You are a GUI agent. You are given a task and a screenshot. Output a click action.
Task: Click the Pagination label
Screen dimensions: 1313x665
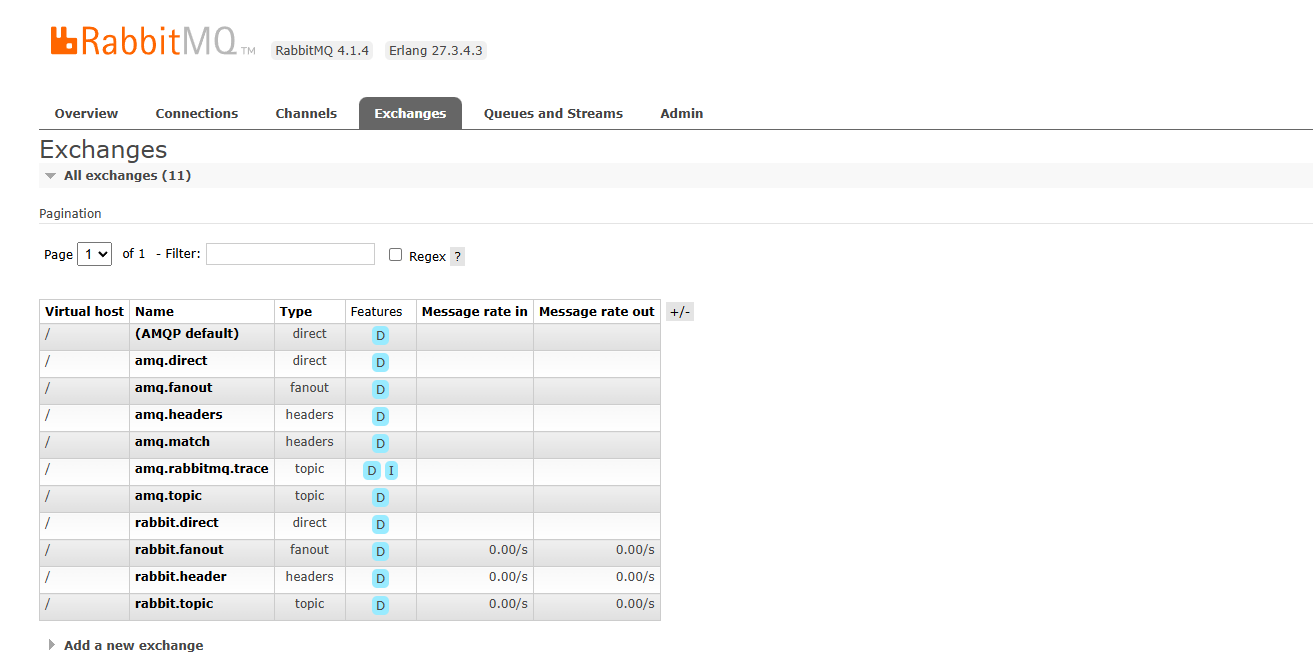coord(70,213)
